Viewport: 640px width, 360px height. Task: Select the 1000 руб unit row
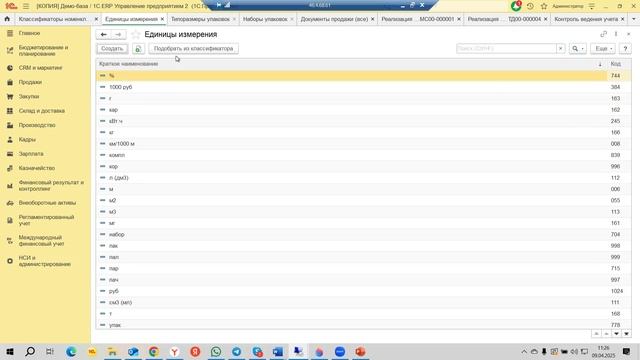363,87
